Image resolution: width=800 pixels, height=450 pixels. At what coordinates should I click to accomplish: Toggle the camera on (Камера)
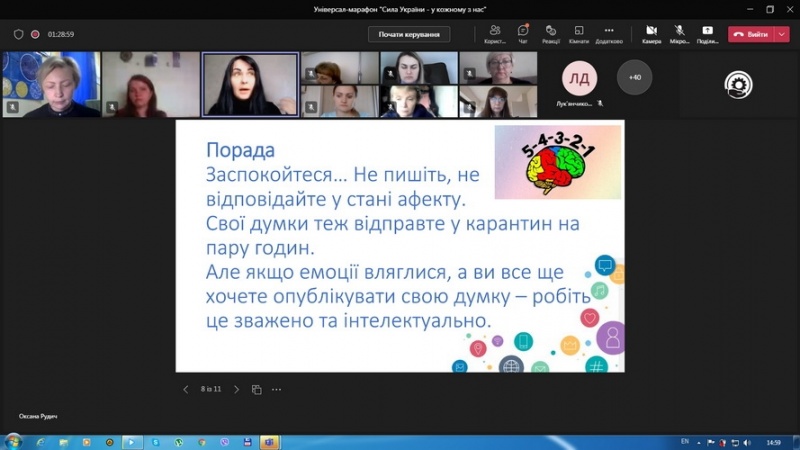coord(651,33)
